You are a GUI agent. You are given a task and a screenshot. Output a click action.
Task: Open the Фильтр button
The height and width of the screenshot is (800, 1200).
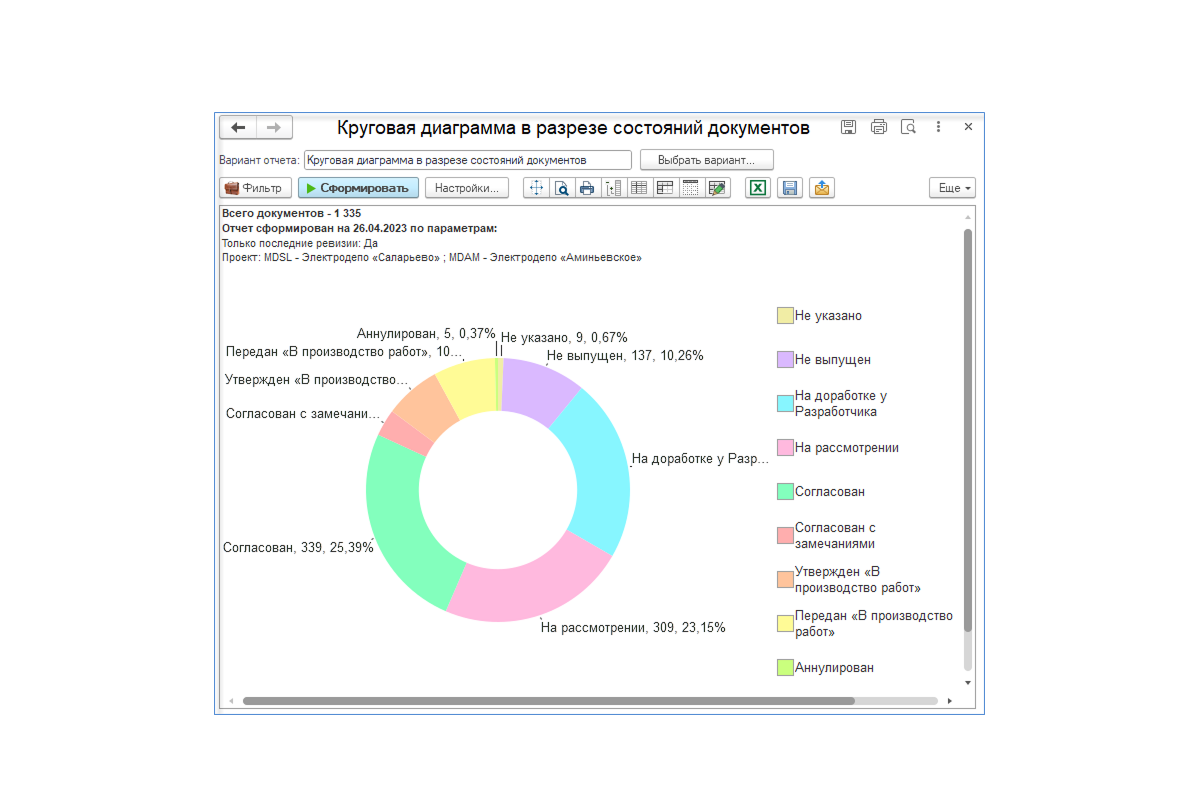[x=255, y=188]
